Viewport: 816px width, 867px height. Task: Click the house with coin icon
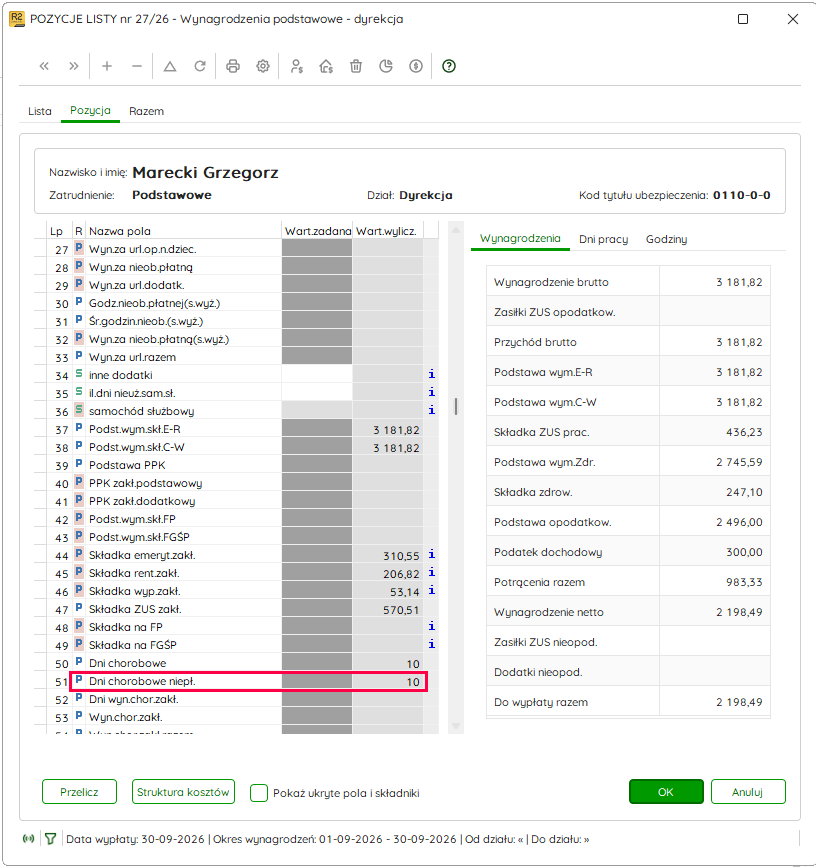coord(326,66)
